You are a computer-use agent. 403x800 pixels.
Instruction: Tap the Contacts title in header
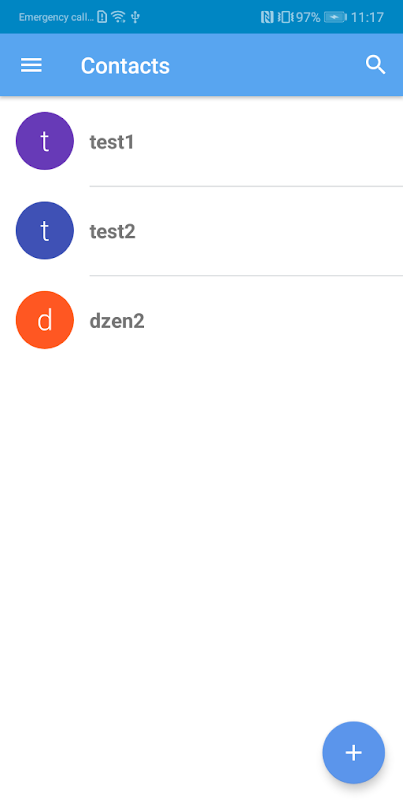(x=125, y=65)
